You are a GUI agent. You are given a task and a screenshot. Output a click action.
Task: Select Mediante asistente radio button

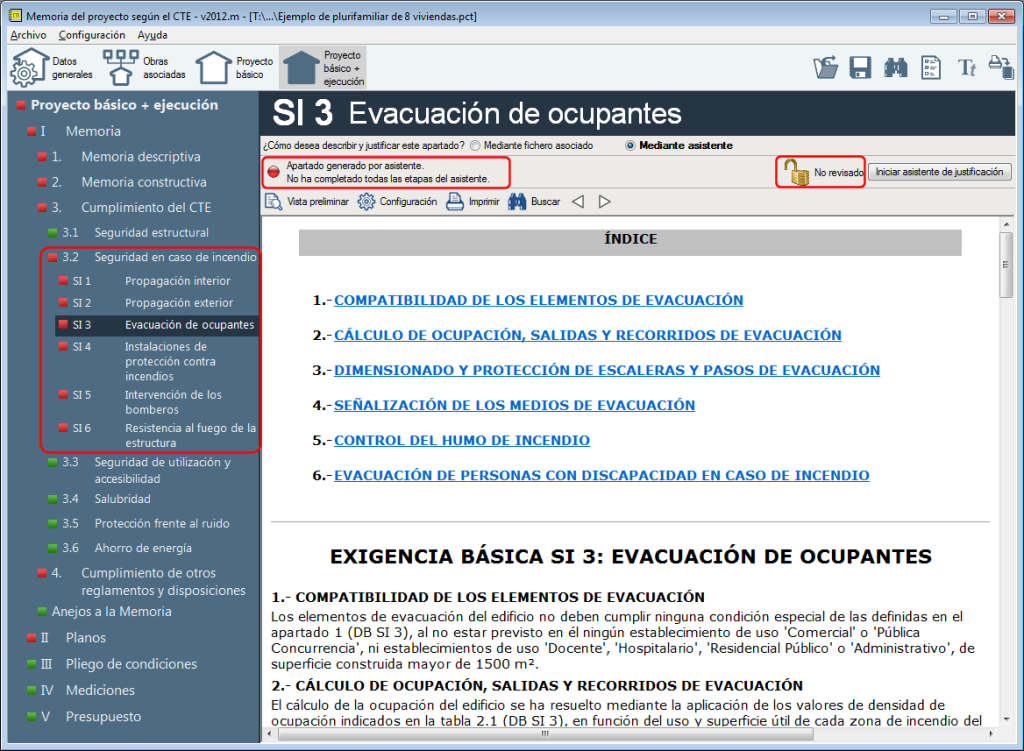(630, 146)
